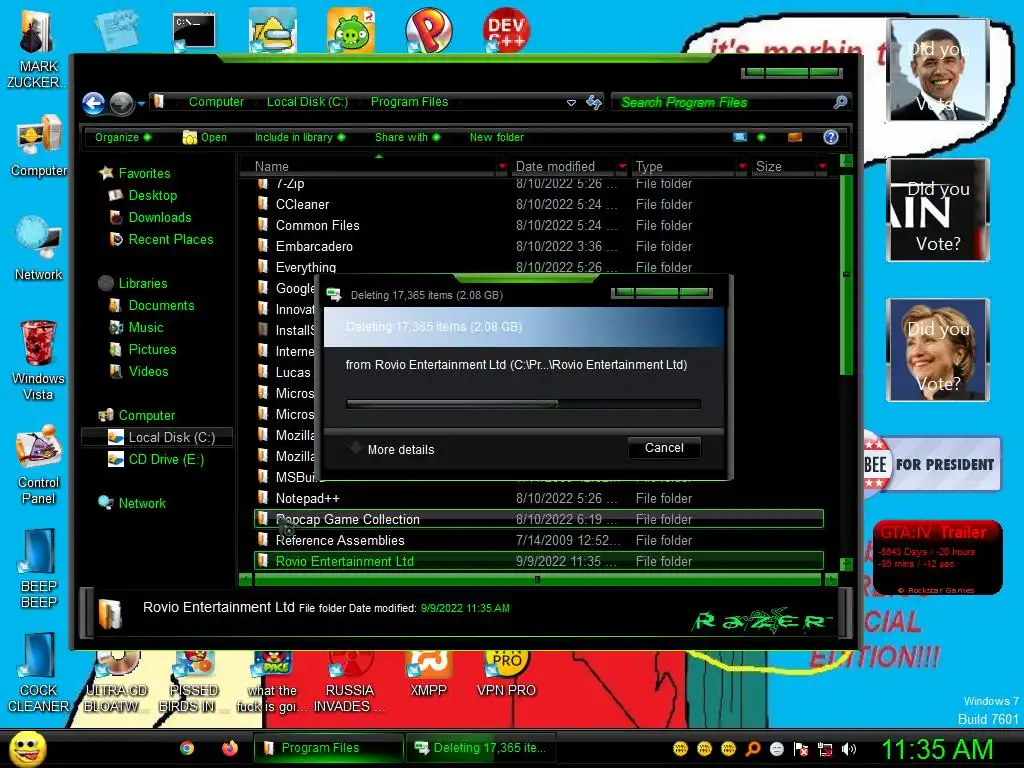
Task: Launch Firefox from the taskbar
Action: (x=230, y=748)
